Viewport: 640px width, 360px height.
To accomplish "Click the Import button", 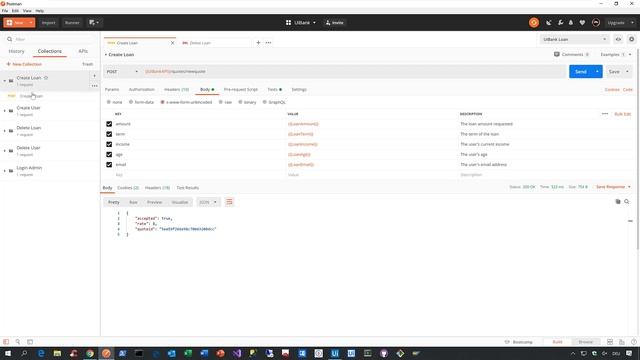I will click(x=48, y=23).
